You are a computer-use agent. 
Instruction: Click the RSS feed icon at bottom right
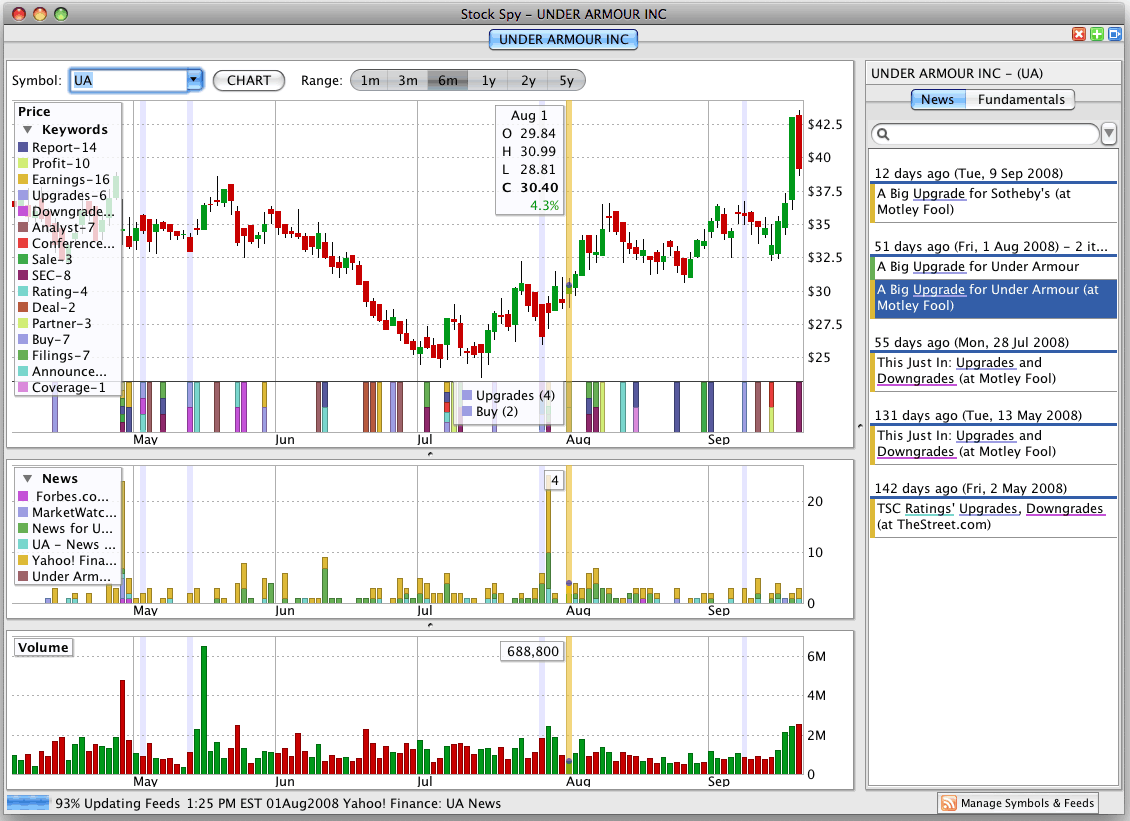tap(949, 803)
